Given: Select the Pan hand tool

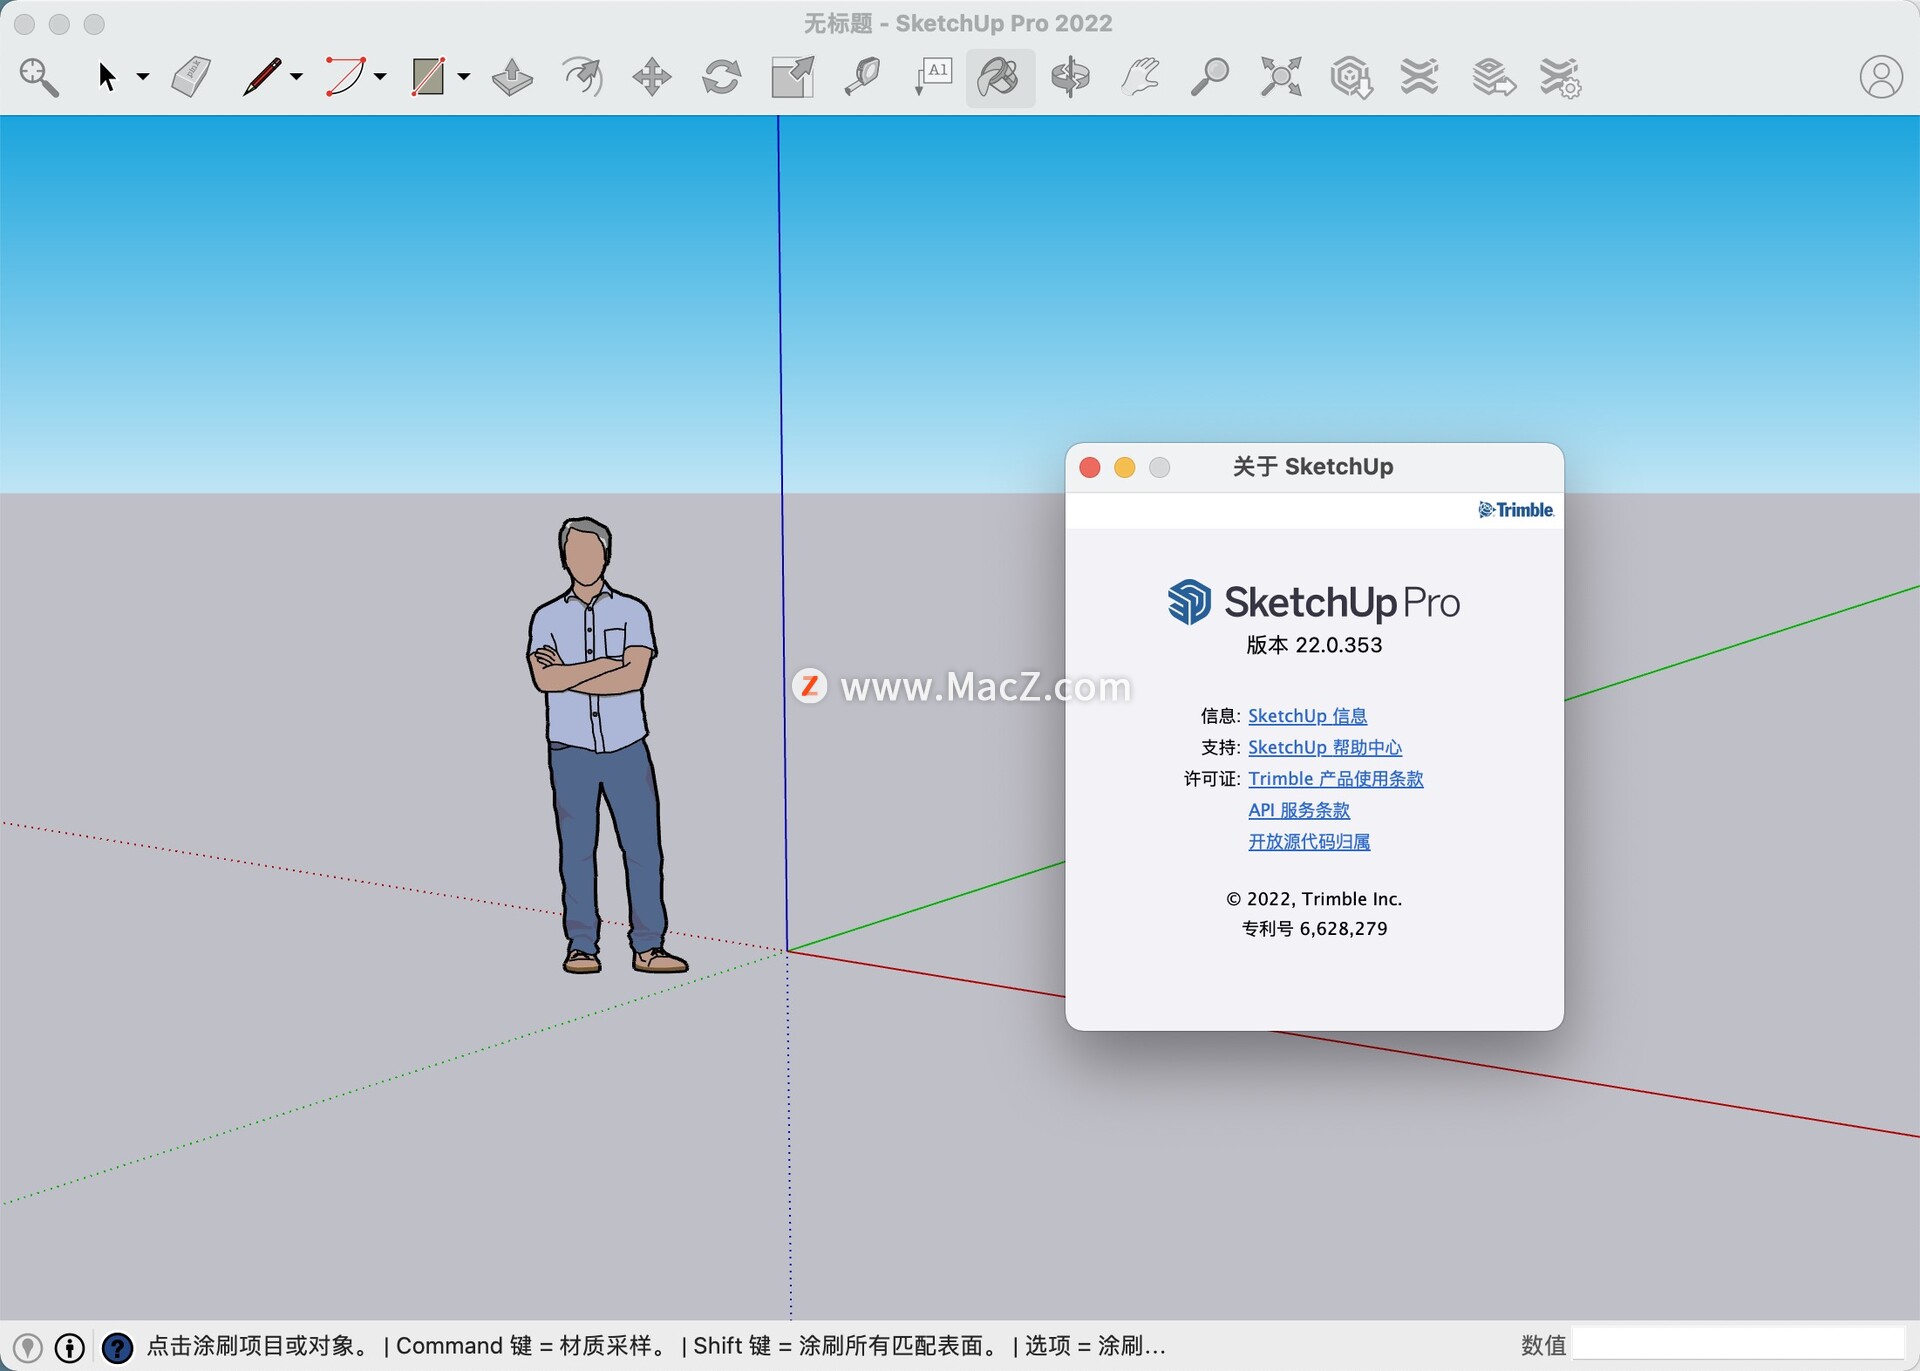Looking at the screenshot, I should click(x=1140, y=77).
